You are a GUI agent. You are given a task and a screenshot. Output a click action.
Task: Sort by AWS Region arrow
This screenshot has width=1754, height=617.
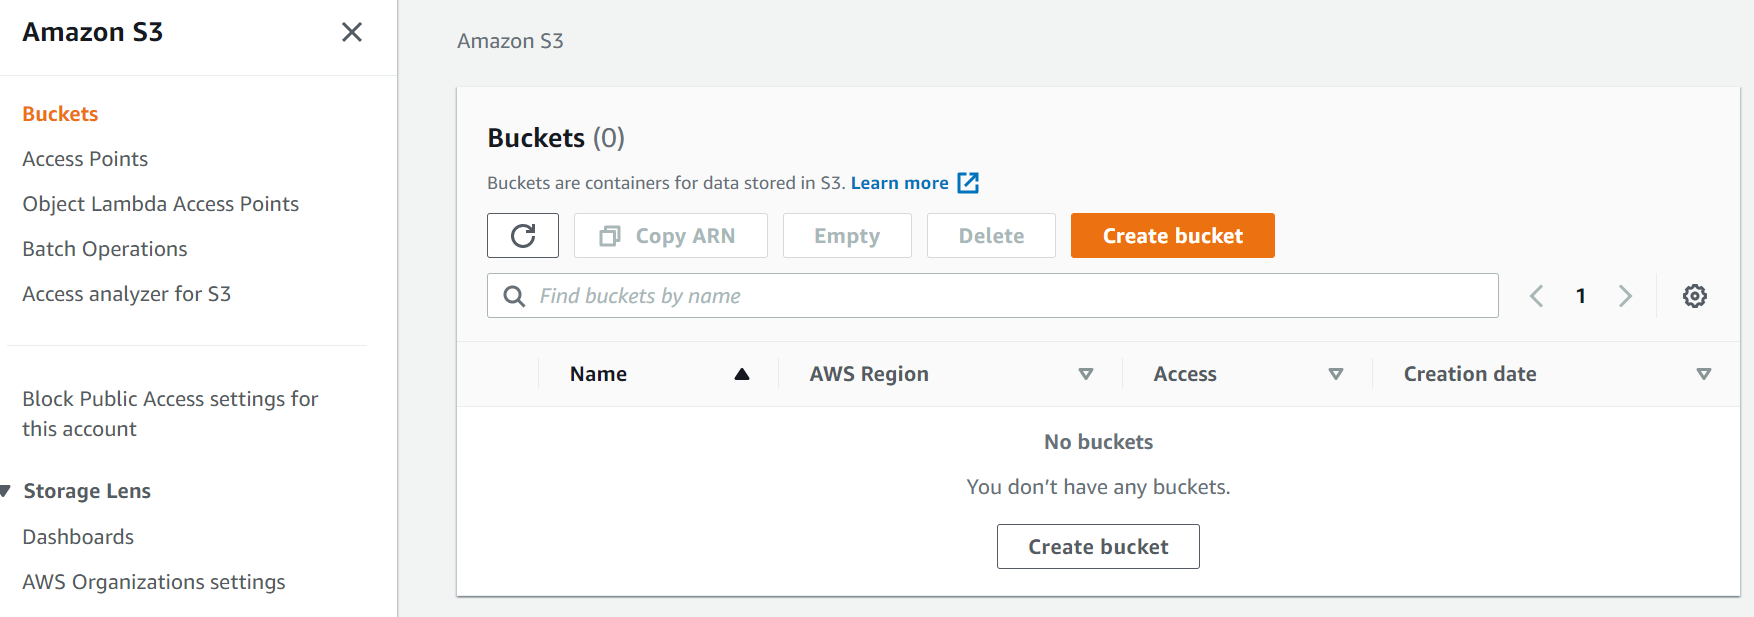[1086, 374]
